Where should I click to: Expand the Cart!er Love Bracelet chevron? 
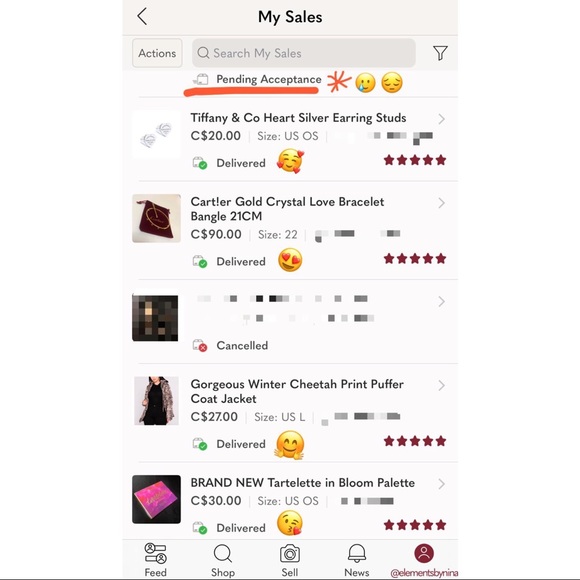pyautogui.click(x=441, y=203)
